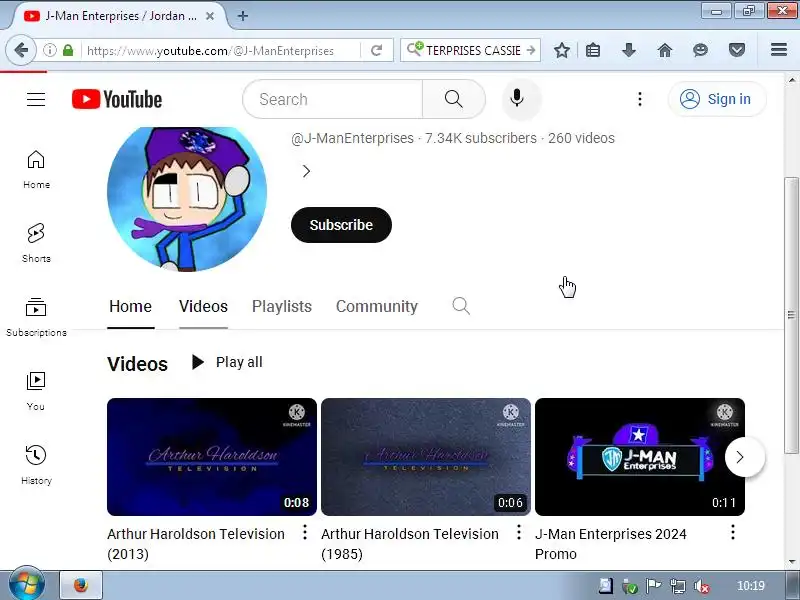Click scrollbar down arrow
Viewport: 800px width, 600px height.
point(791,562)
